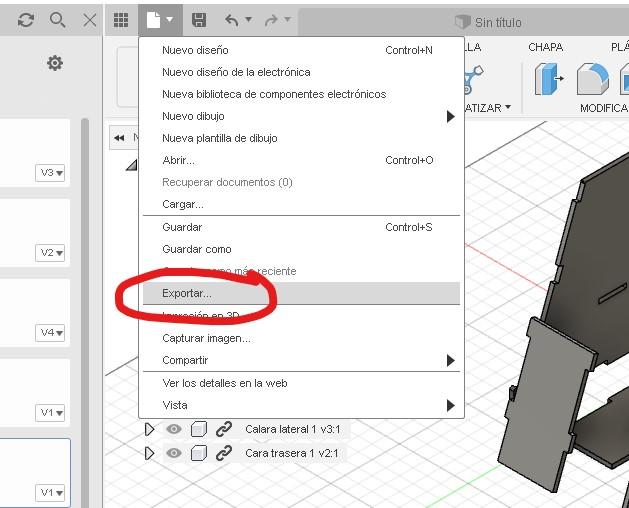Close the data panel with X icon
629x508 pixels.
tap(89, 20)
